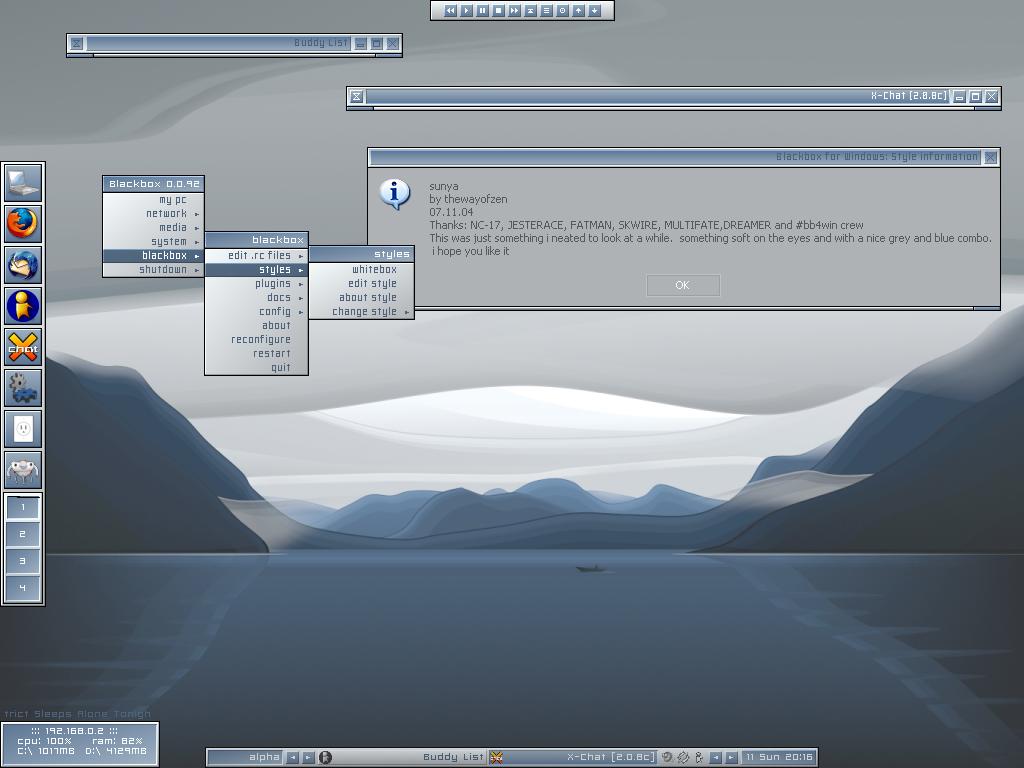
Task: Pause playback in the media control bar
Action: pos(483,10)
